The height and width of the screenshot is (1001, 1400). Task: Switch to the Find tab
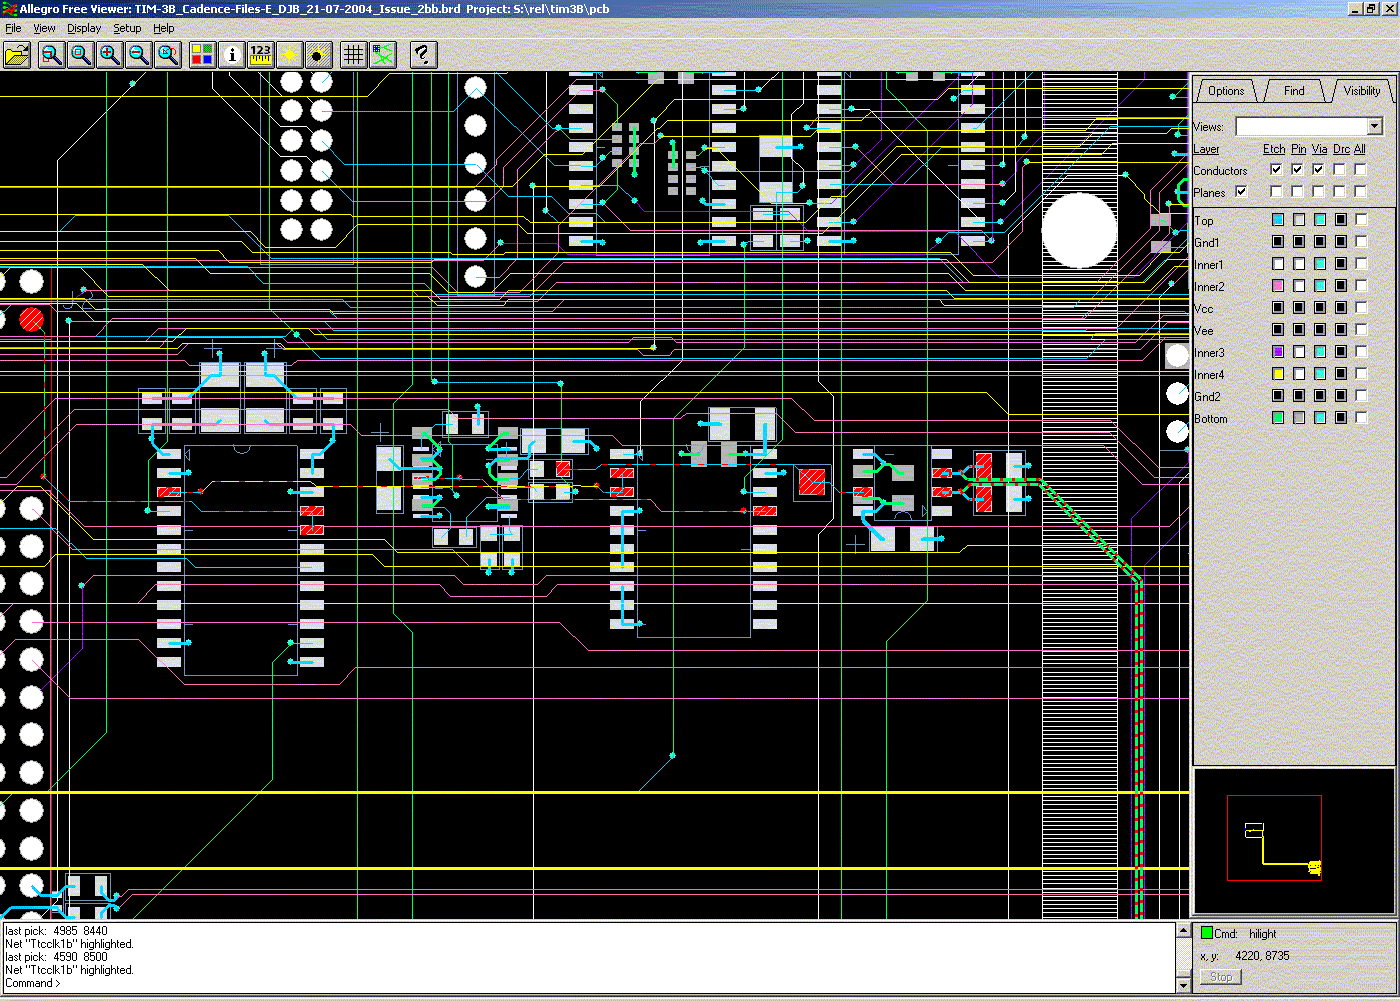1294,91
